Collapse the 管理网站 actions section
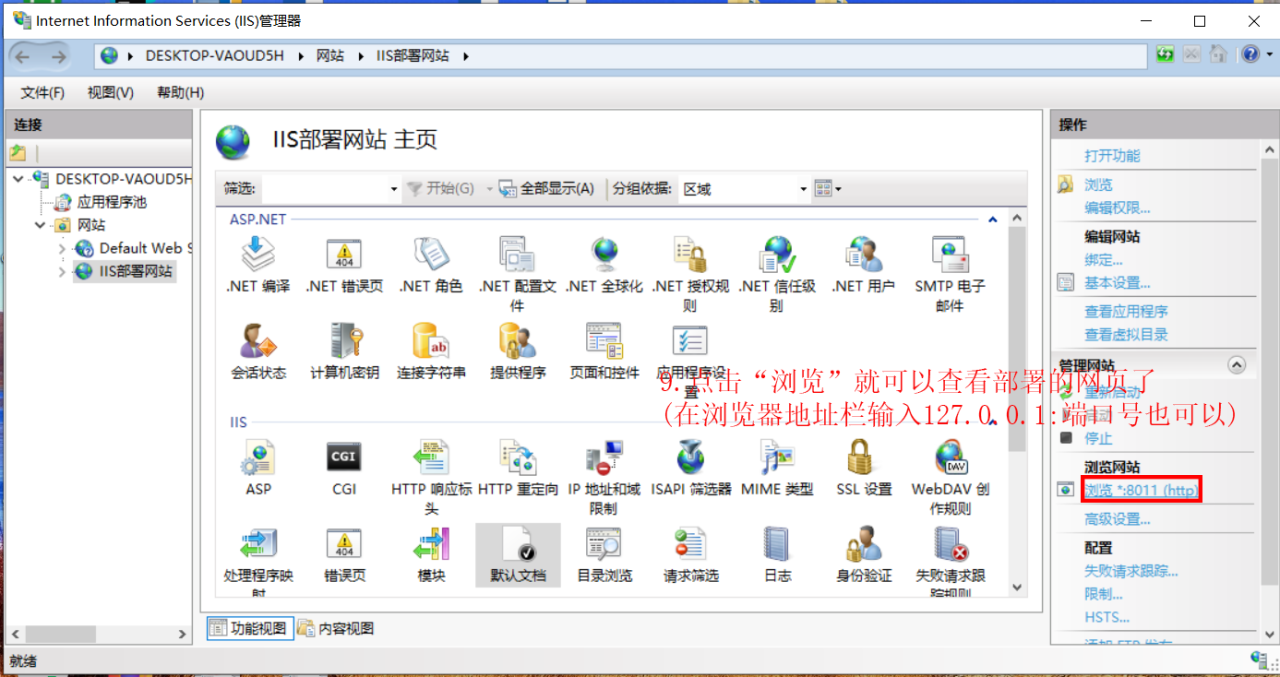This screenshot has height=677, width=1280. (x=1237, y=366)
